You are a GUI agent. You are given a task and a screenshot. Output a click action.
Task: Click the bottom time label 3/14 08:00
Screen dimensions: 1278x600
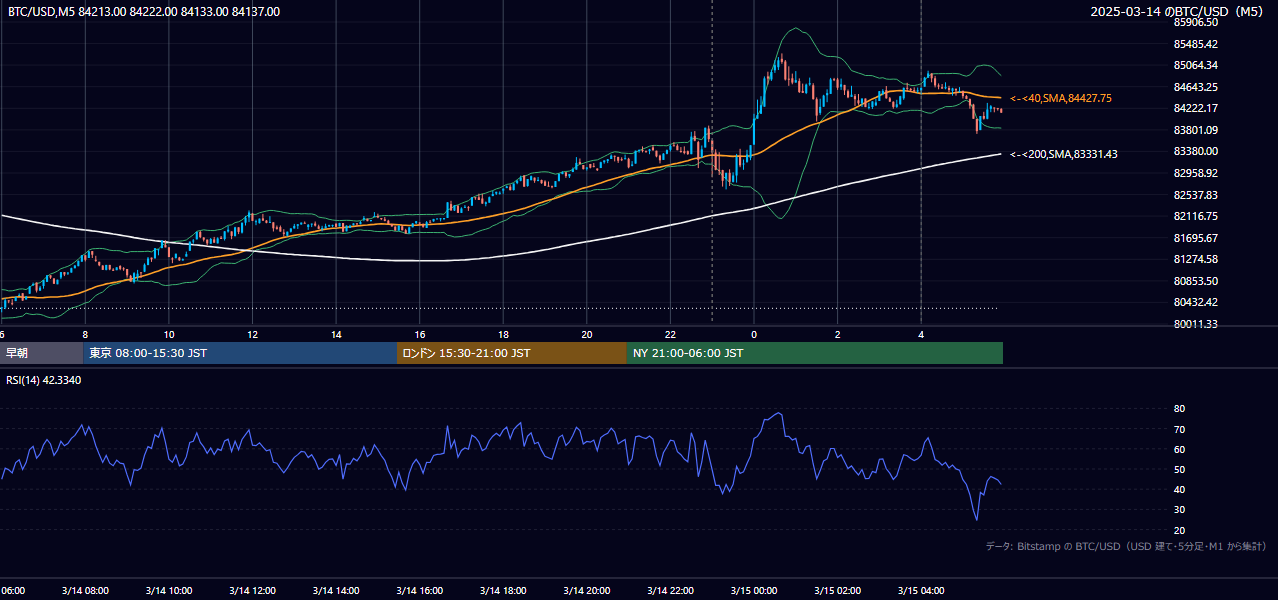click(x=85, y=591)
